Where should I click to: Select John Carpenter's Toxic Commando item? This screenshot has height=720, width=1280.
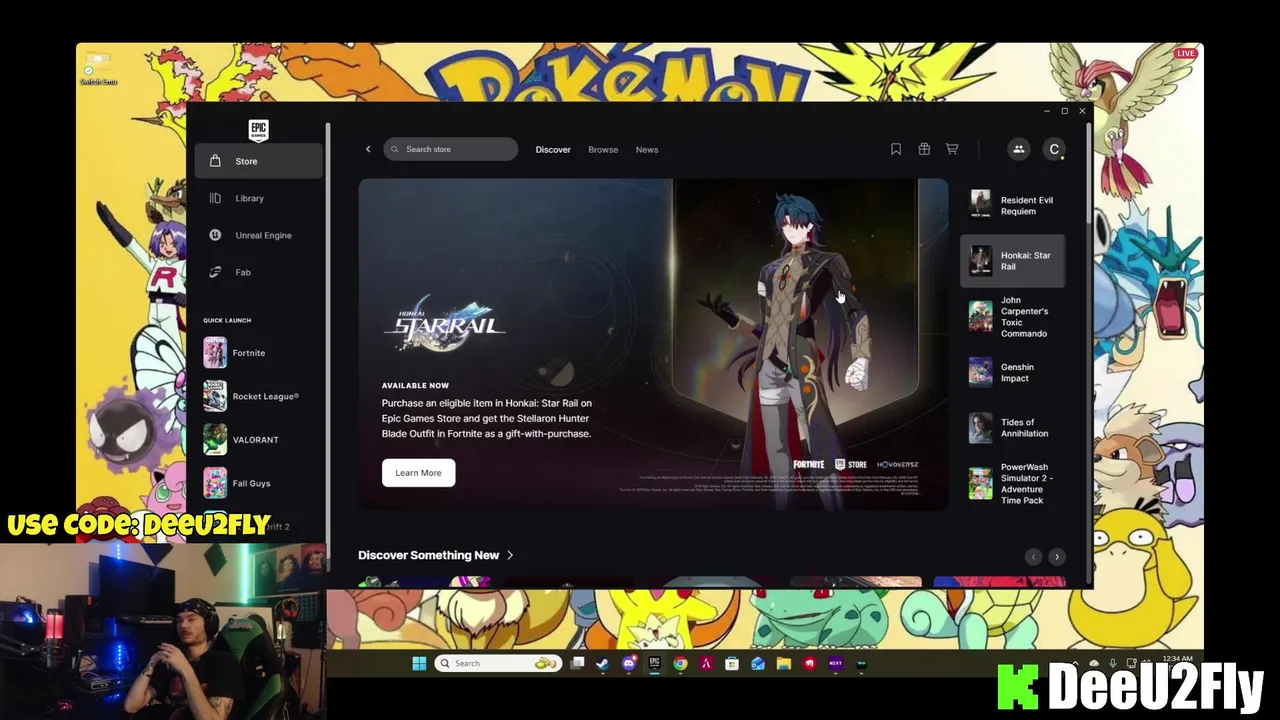click(x=1012, y=316)
